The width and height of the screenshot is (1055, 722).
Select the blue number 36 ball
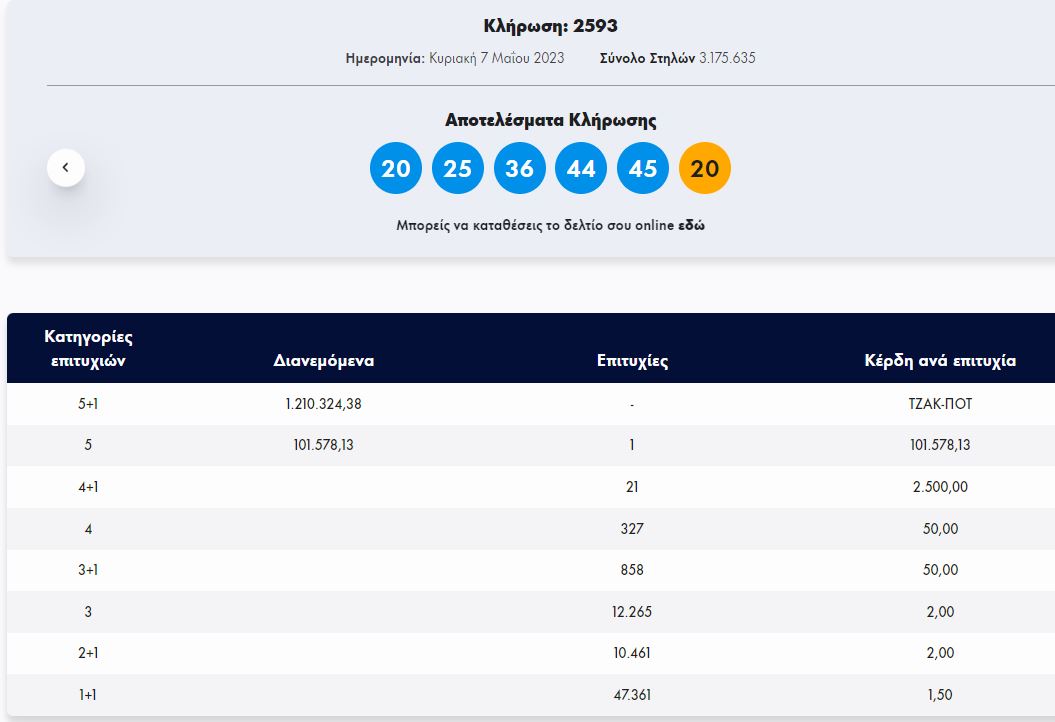pos(519,168)
